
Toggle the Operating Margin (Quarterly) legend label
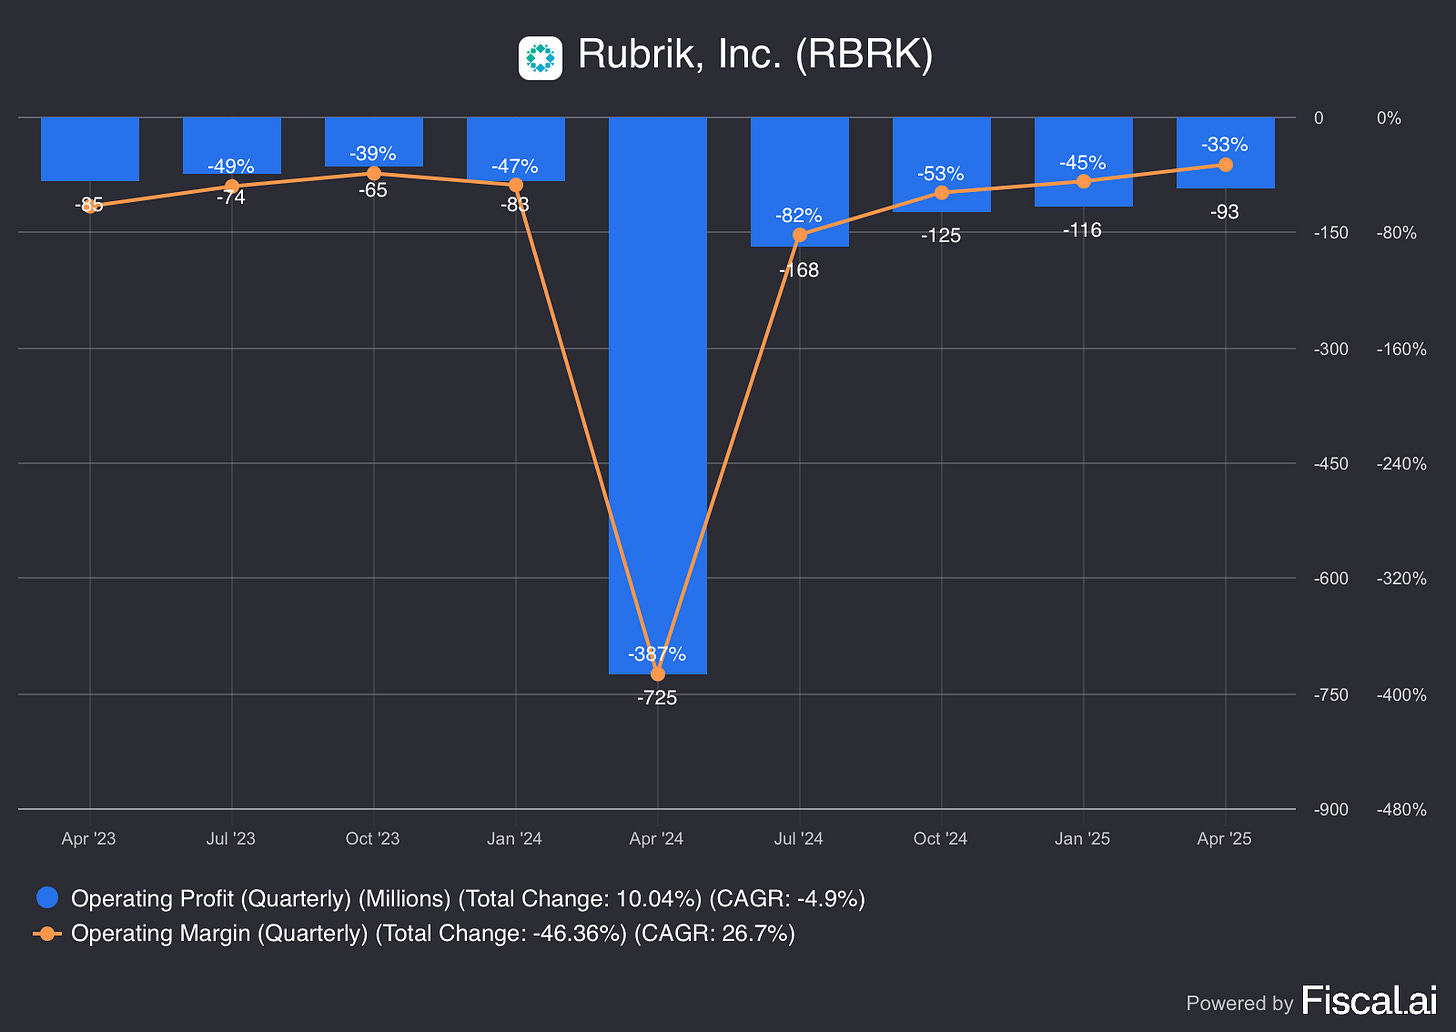[x=433, y=933]
